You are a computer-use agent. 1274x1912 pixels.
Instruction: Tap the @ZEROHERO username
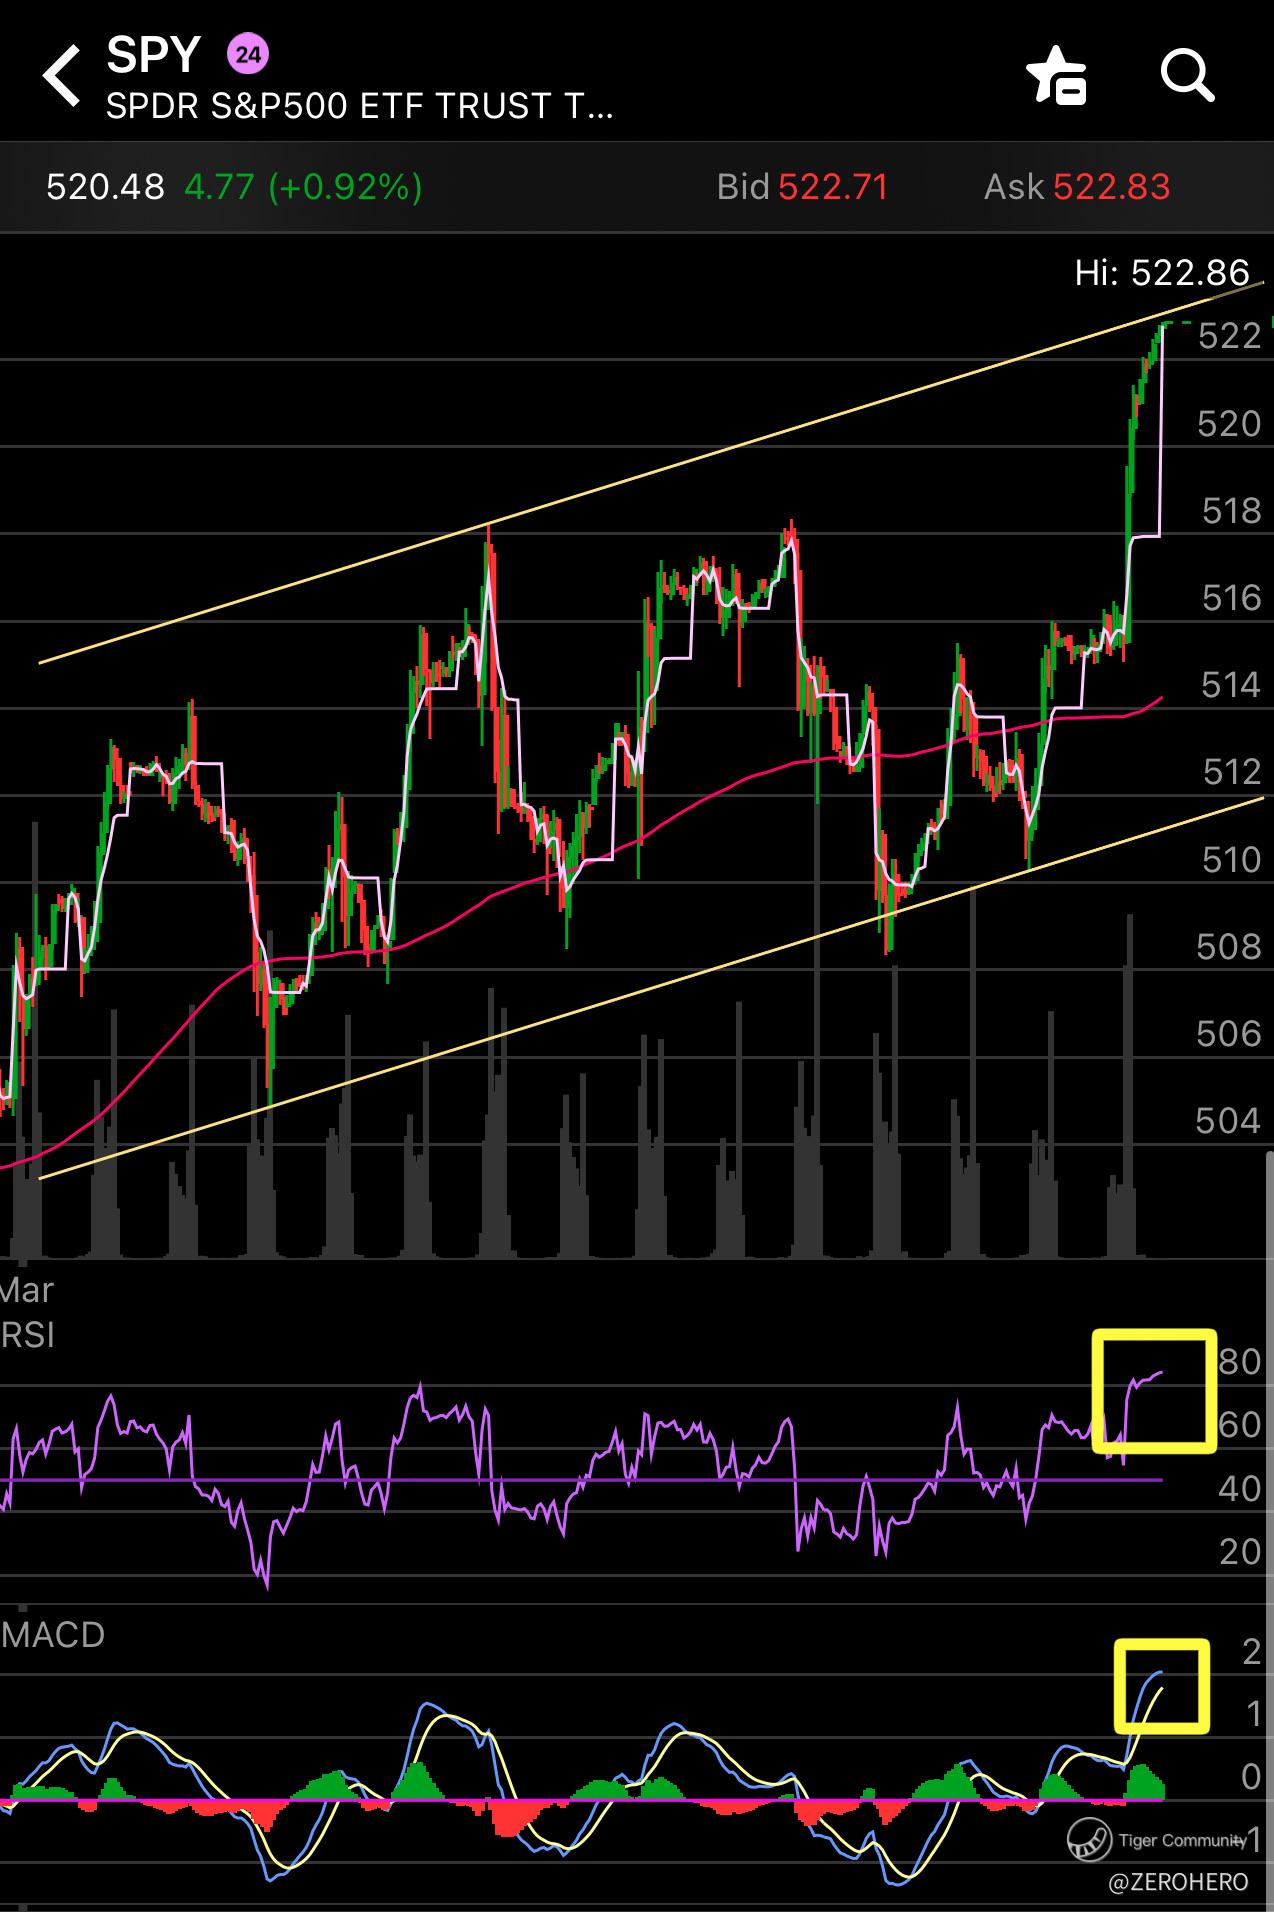(x=1179, y=1882)
